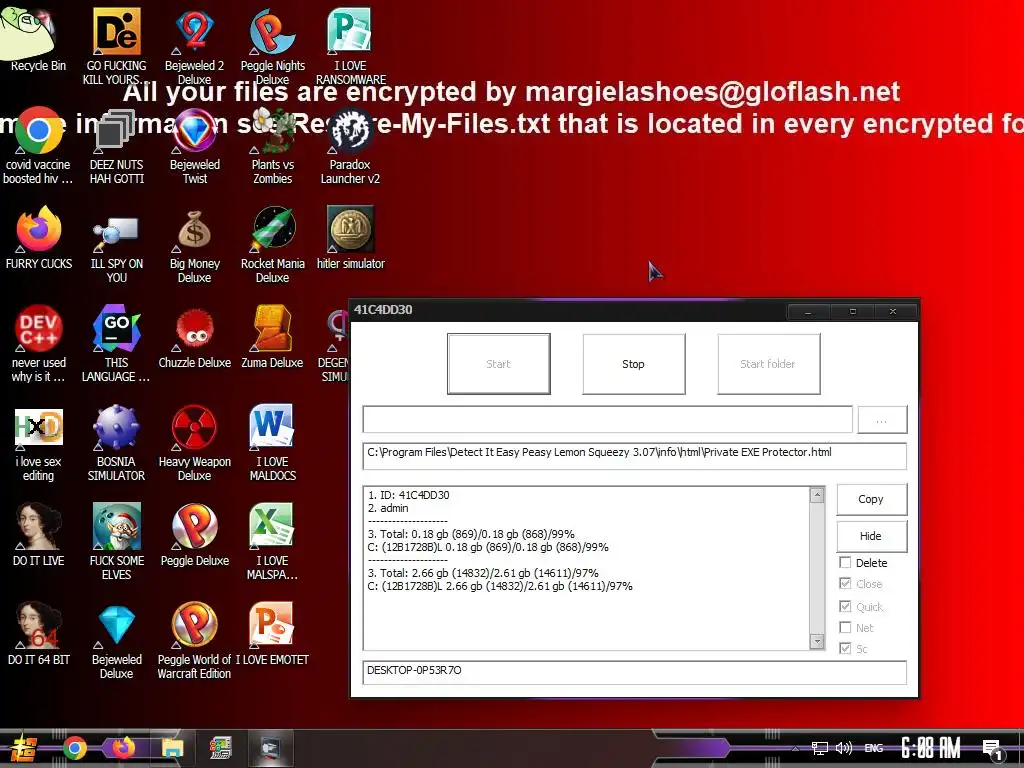Viewport: 1024px width, 768px height.
Task: Open Firefox from the taskbar
Action: point(123,748)
